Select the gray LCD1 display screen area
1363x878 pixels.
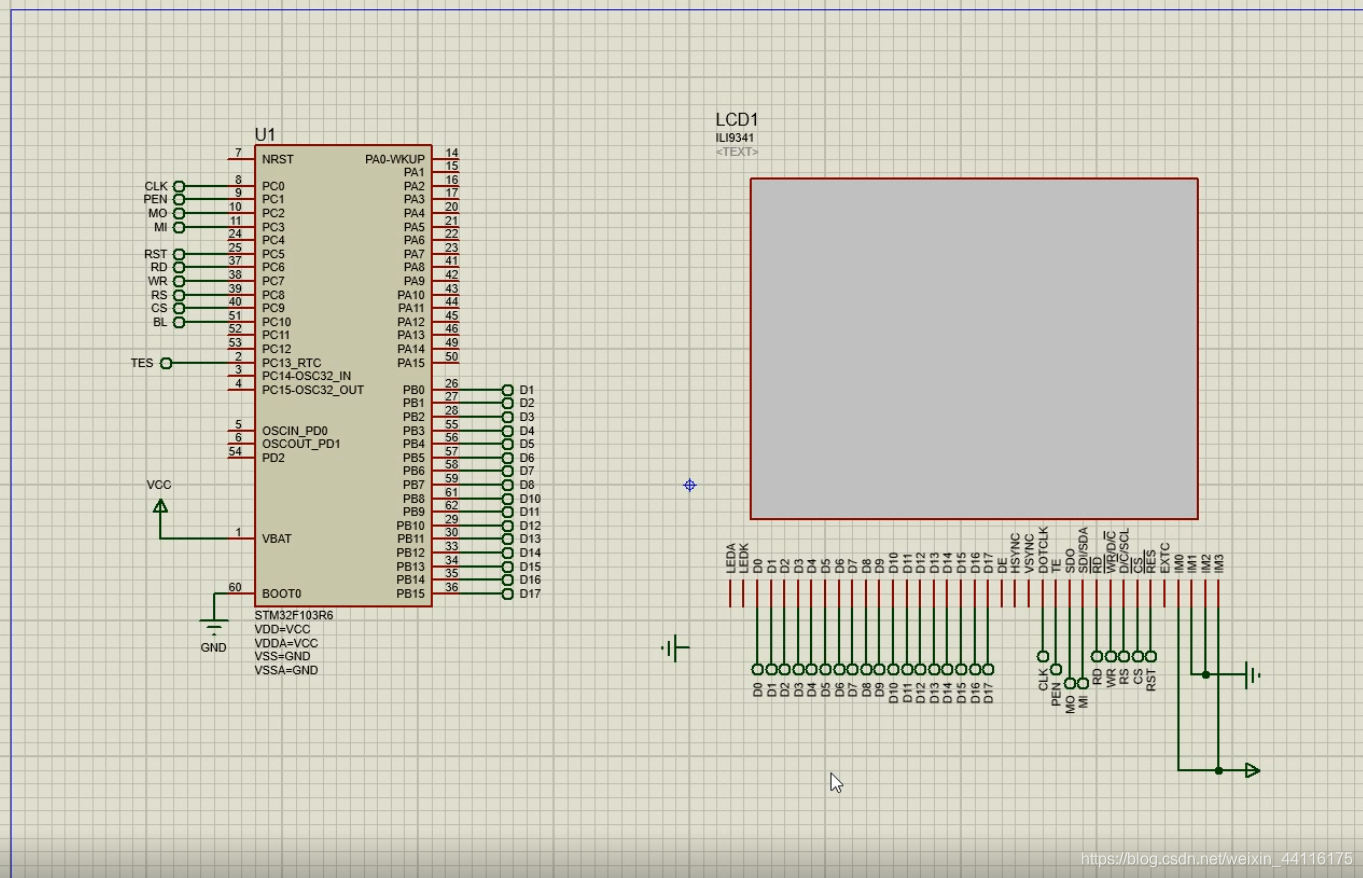click(974, 349)
